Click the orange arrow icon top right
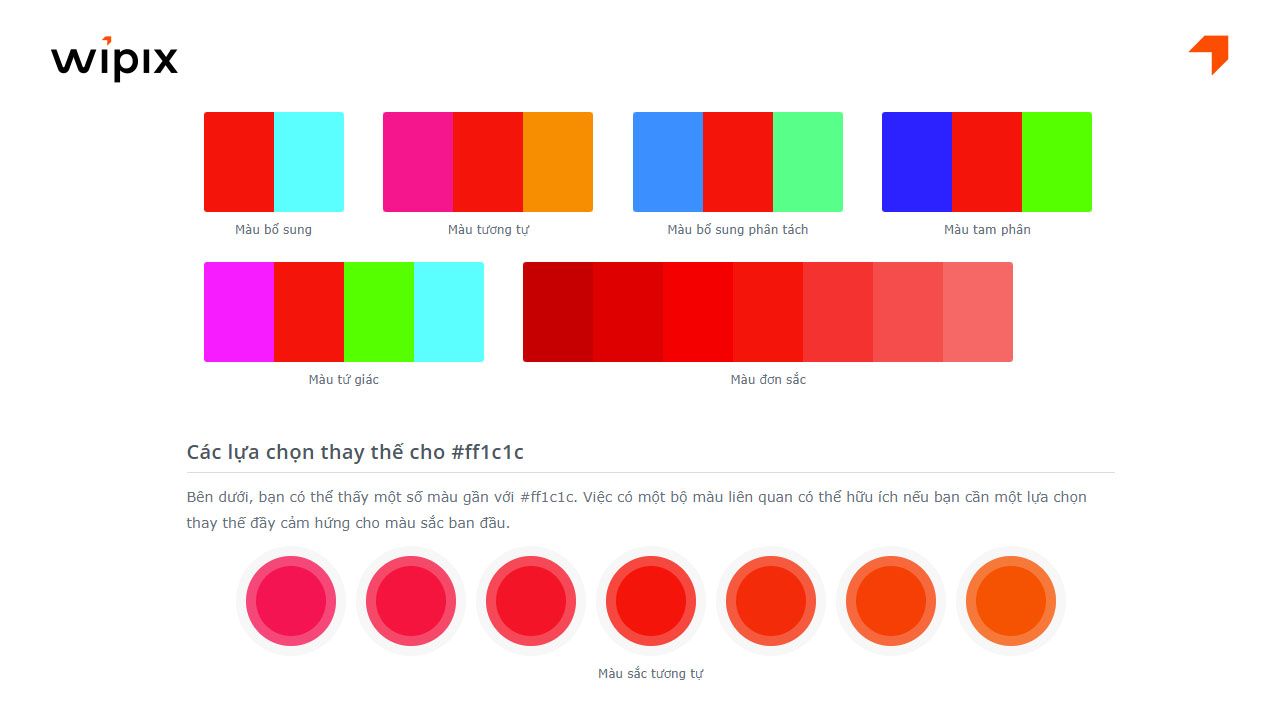Image resolution: width=1280 pixels, height=720 pixels. point(1209,54)
